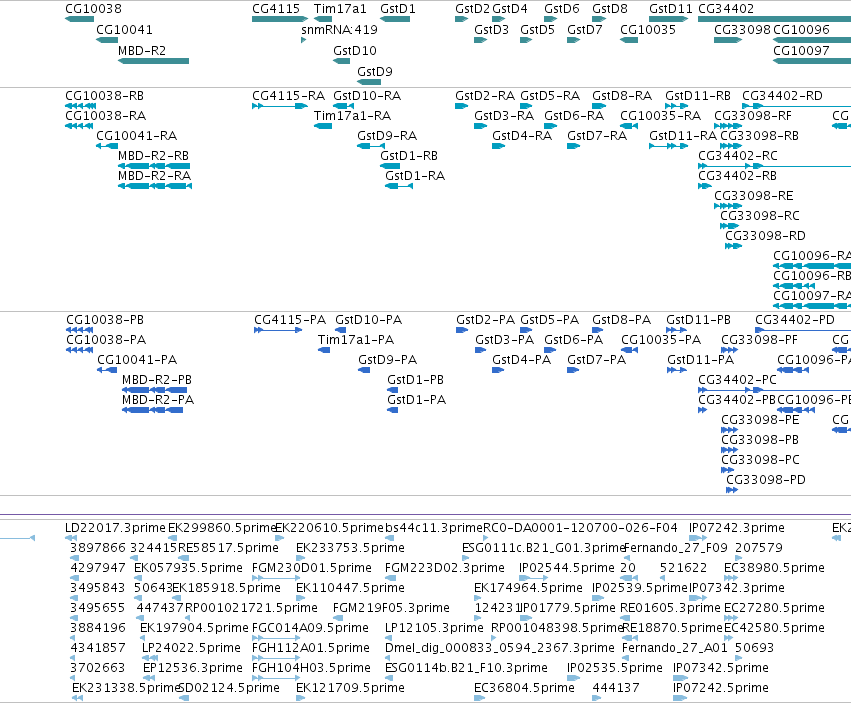This screenshot has height=703, width=851.
Task: Click the snmRNA:419 gene label
Action: coord(339,30)
